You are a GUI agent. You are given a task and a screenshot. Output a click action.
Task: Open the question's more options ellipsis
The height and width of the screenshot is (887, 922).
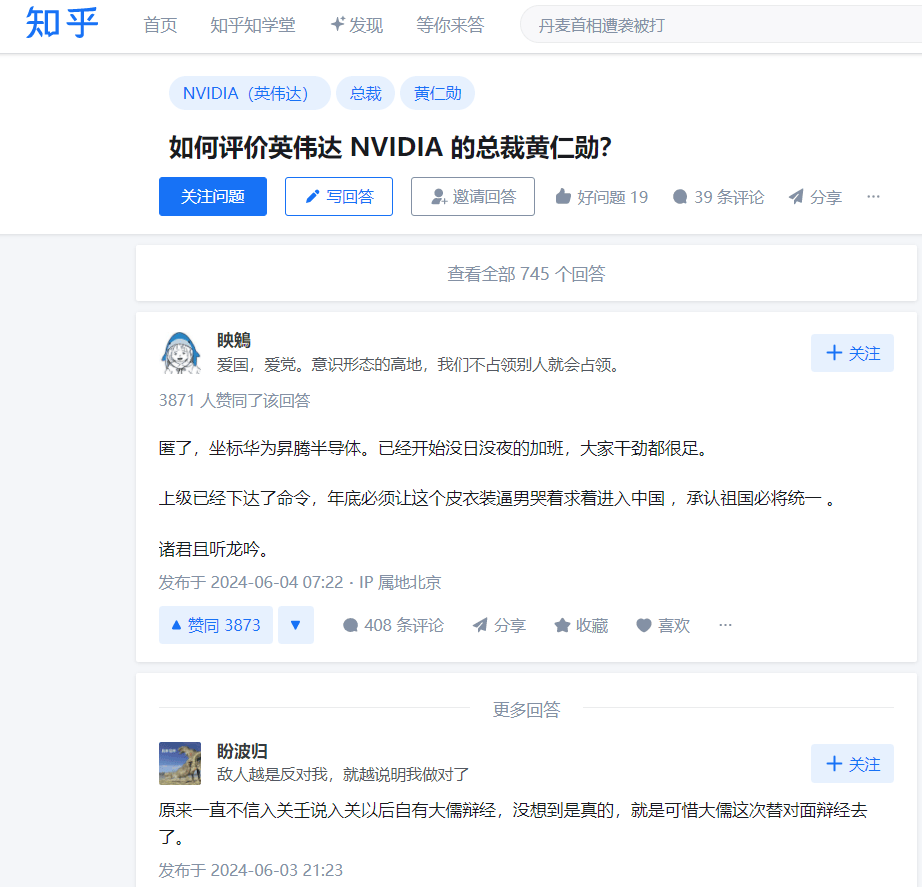point(873,196)
